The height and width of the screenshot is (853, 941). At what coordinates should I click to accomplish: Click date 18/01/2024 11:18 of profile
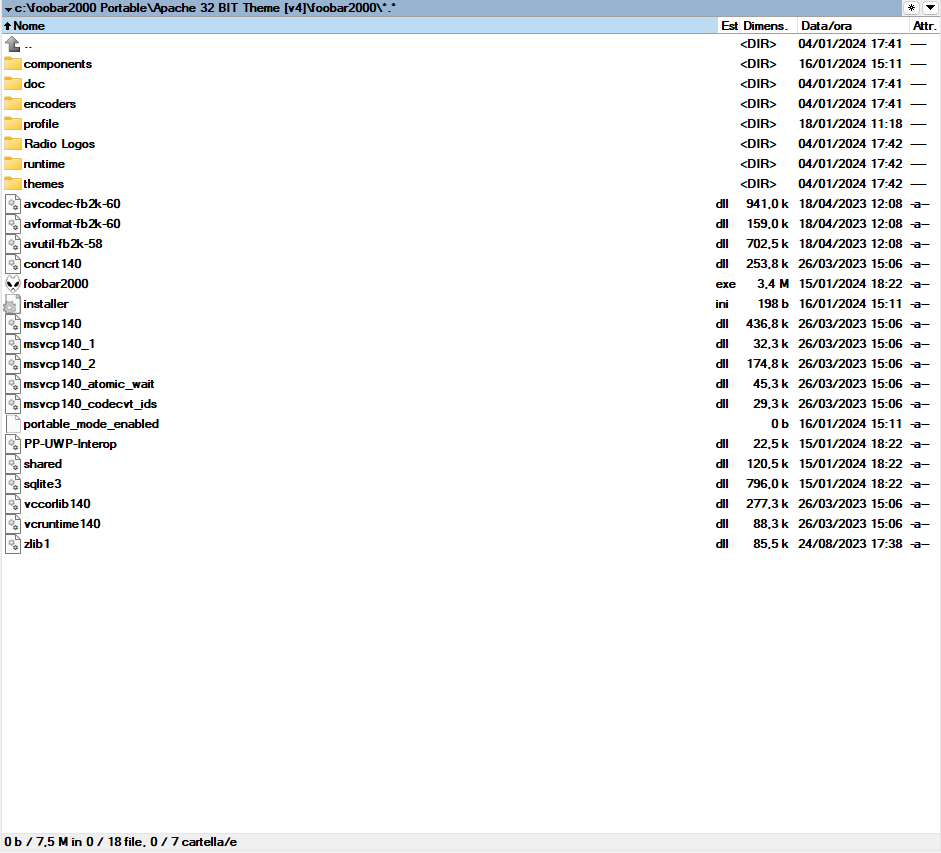(850, 124)
